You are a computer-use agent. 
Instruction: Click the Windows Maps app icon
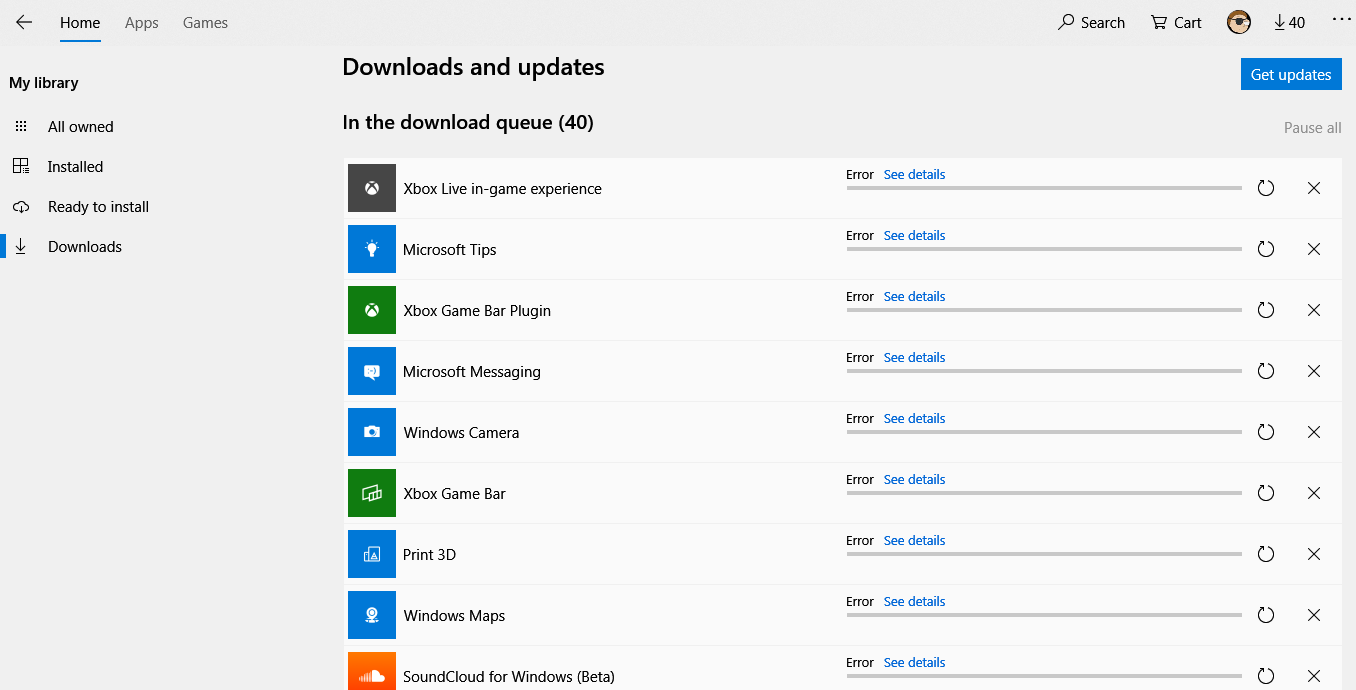(x=372, y=615)
